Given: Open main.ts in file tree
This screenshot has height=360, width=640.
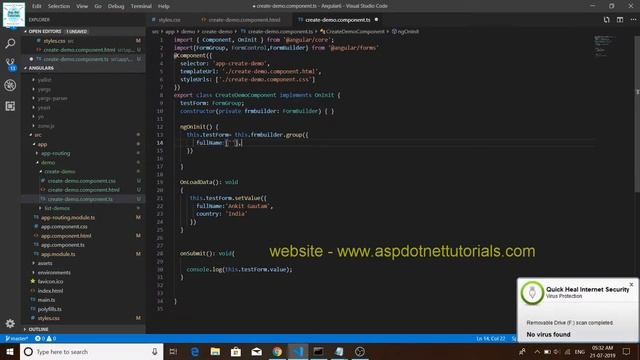Looking at the screenshot, I should [x=46, y=300].
